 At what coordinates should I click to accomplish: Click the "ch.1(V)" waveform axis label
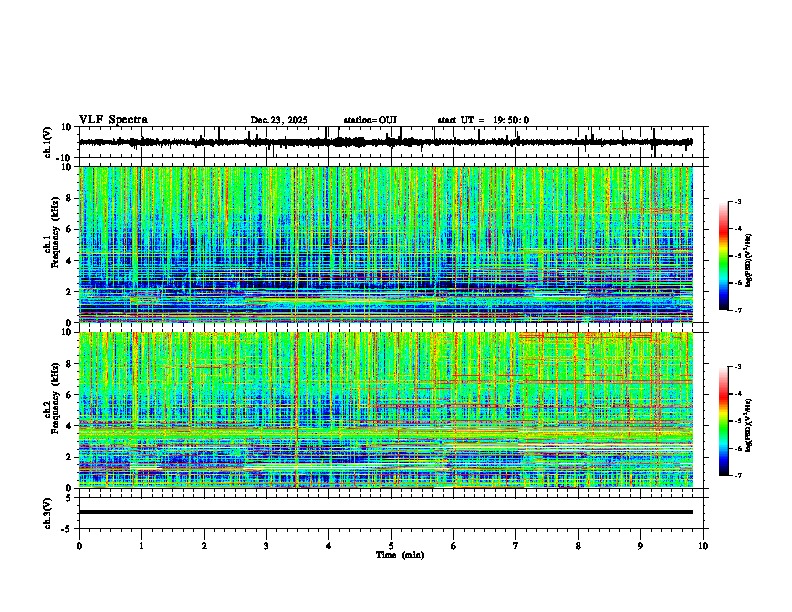click(47, 142)
